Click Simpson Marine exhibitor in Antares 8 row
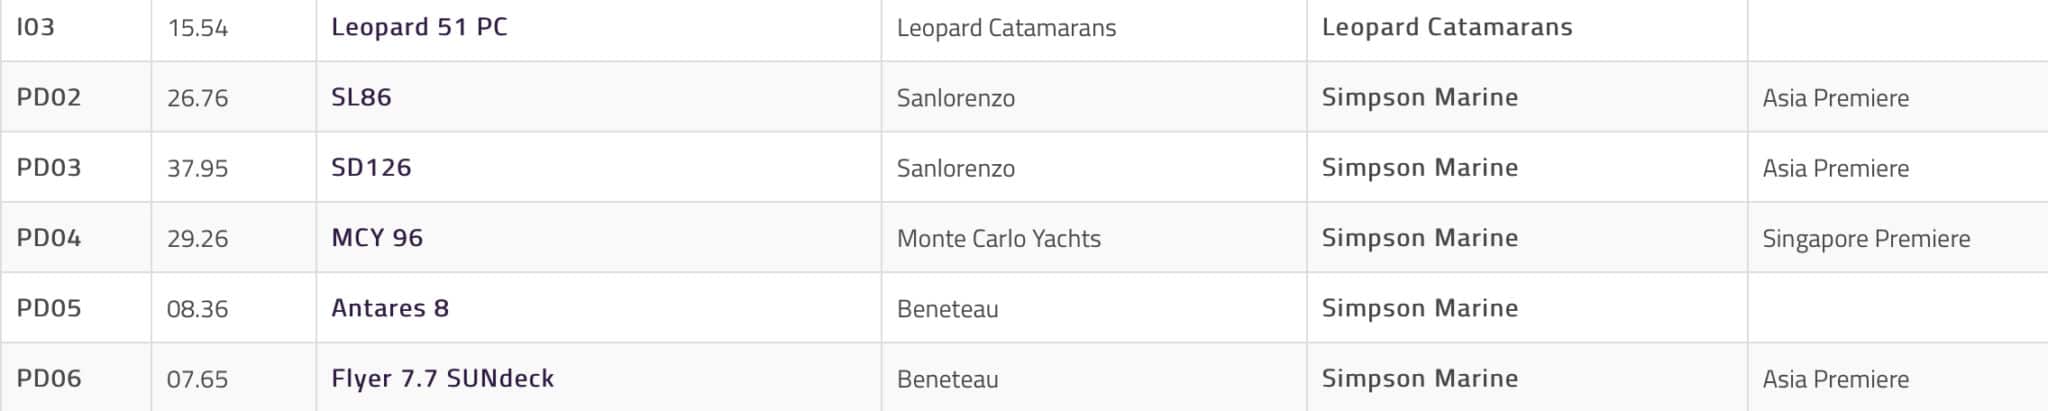This screenshot has width=2048, height=411. coord(1420,308)
